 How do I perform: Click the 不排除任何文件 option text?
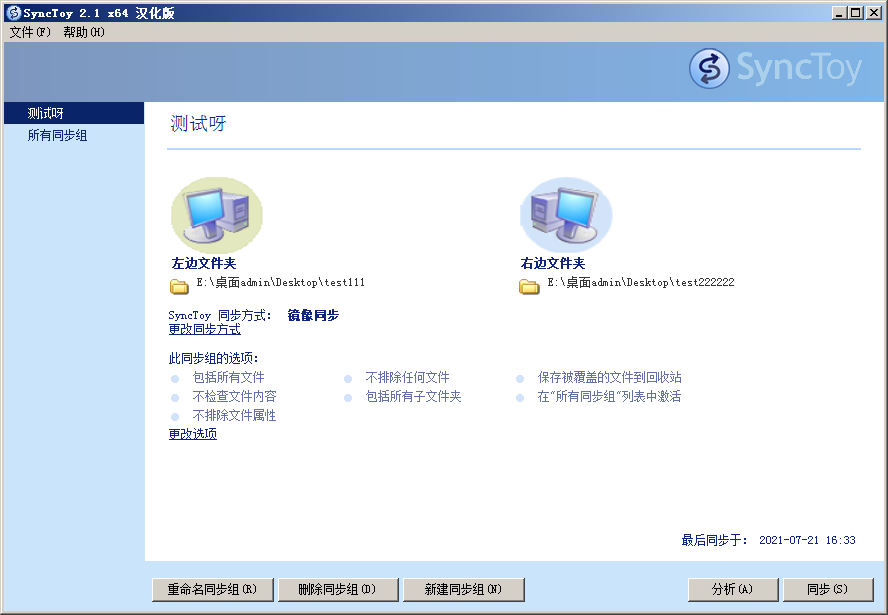tap(407, 377)
